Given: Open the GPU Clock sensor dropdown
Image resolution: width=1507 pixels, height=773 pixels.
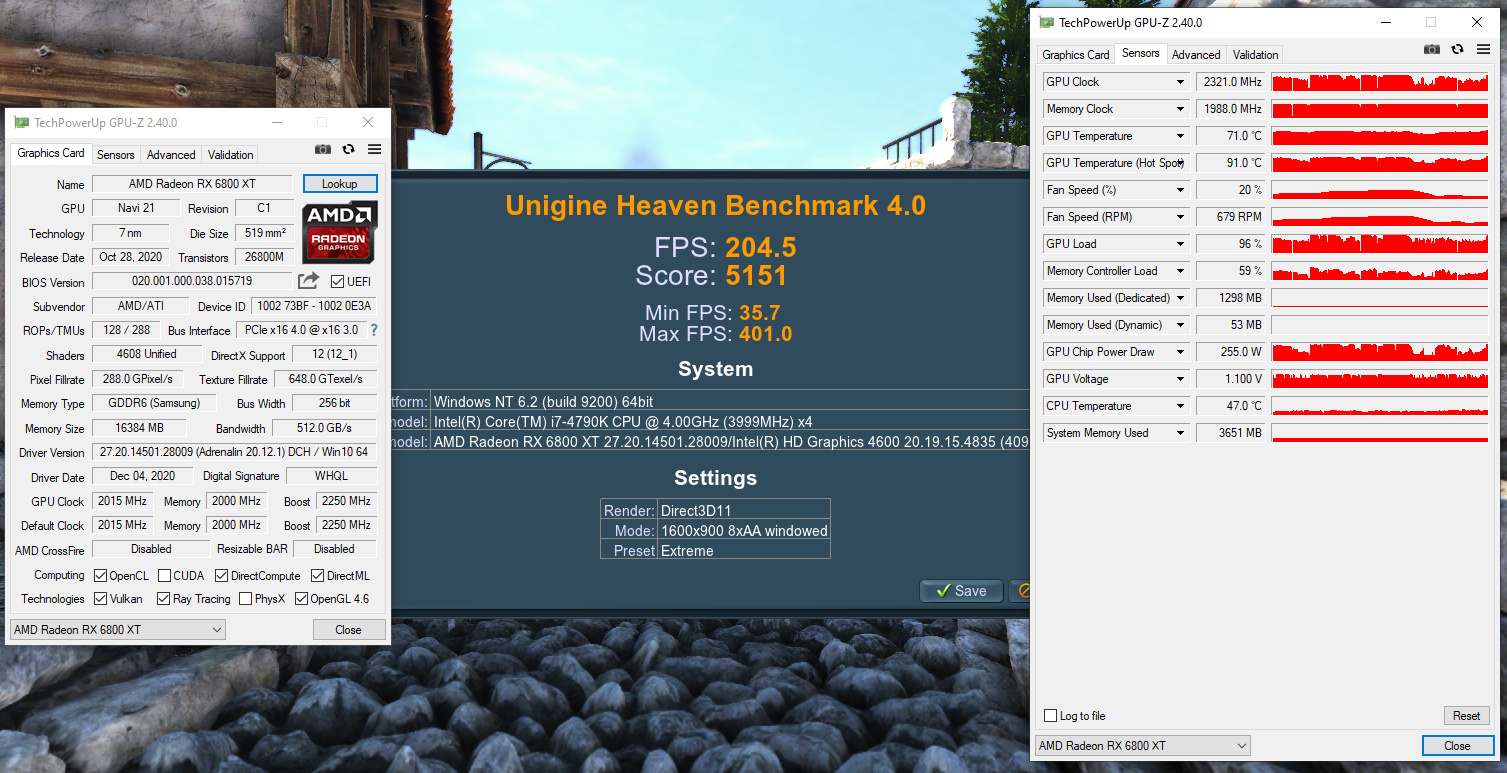Looking at the screenshot, I should [1180, 82].
